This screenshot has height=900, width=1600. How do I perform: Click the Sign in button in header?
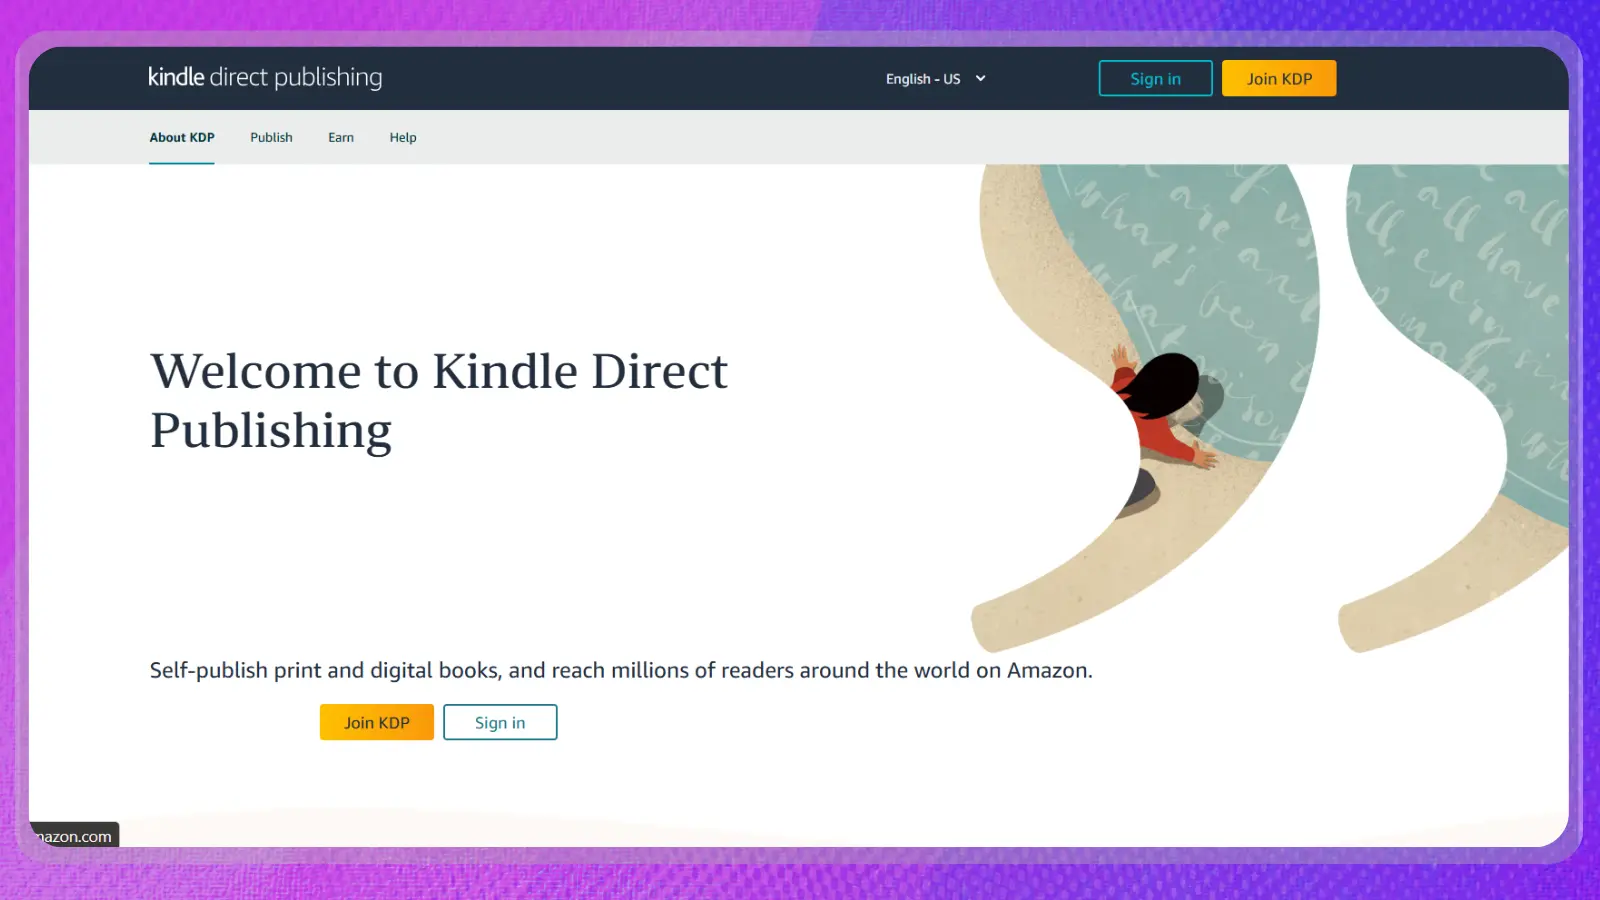point(1155,79)
